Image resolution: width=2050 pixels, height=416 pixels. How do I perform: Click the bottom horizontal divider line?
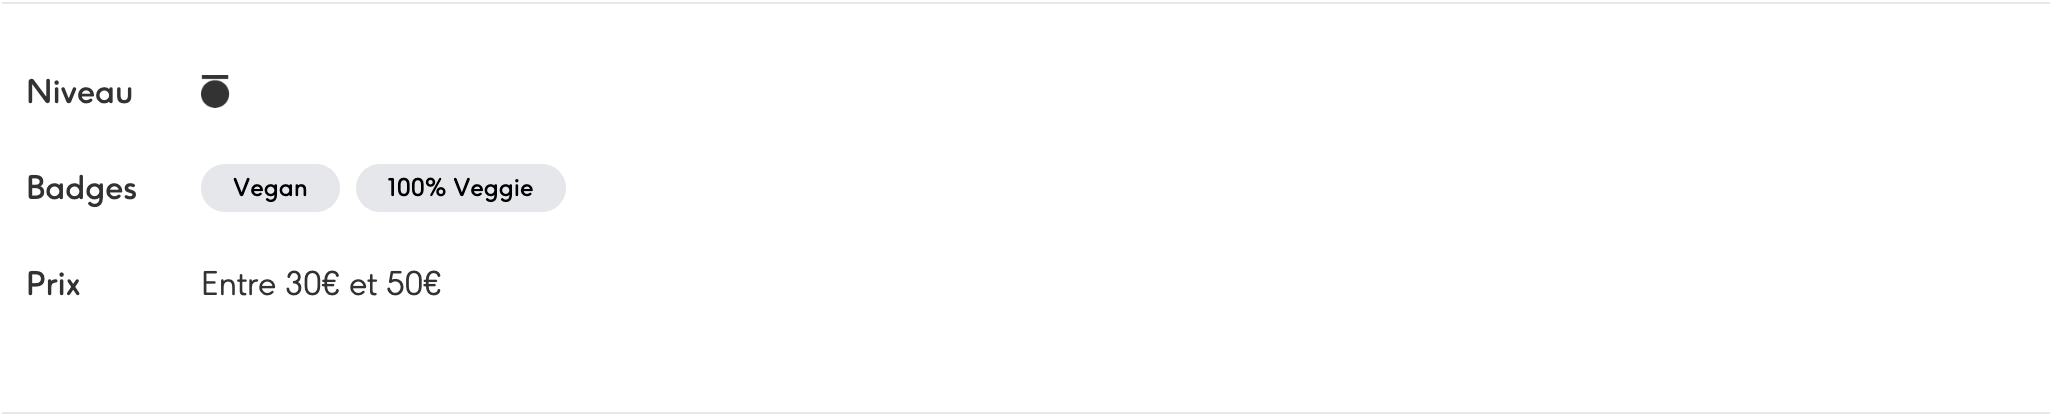(1025, 412)
